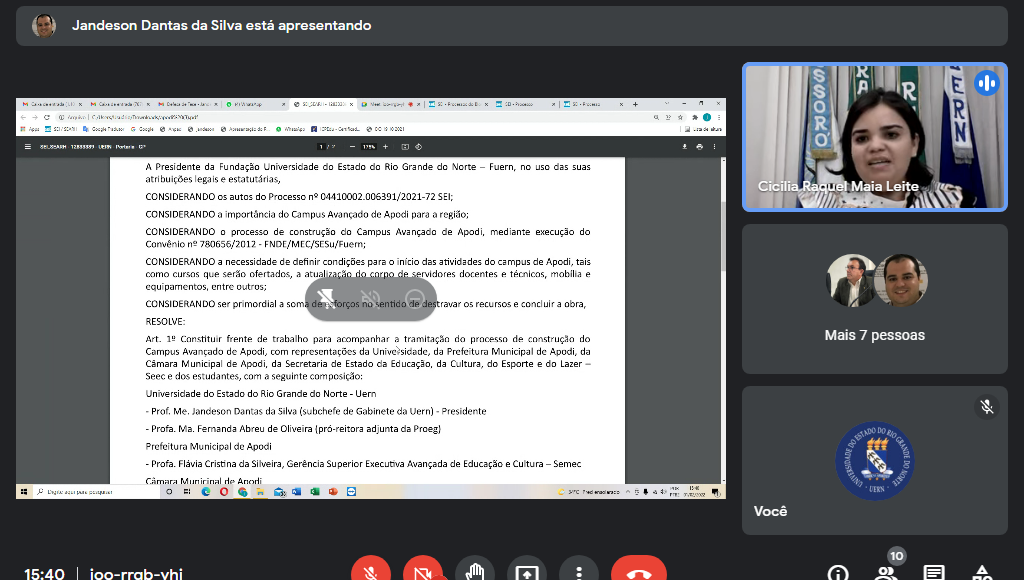This screenshot has height=580, width=1024.
Task: Select Cicilia Raquel Maia Leite's video tile
Action: pos(874,137)
